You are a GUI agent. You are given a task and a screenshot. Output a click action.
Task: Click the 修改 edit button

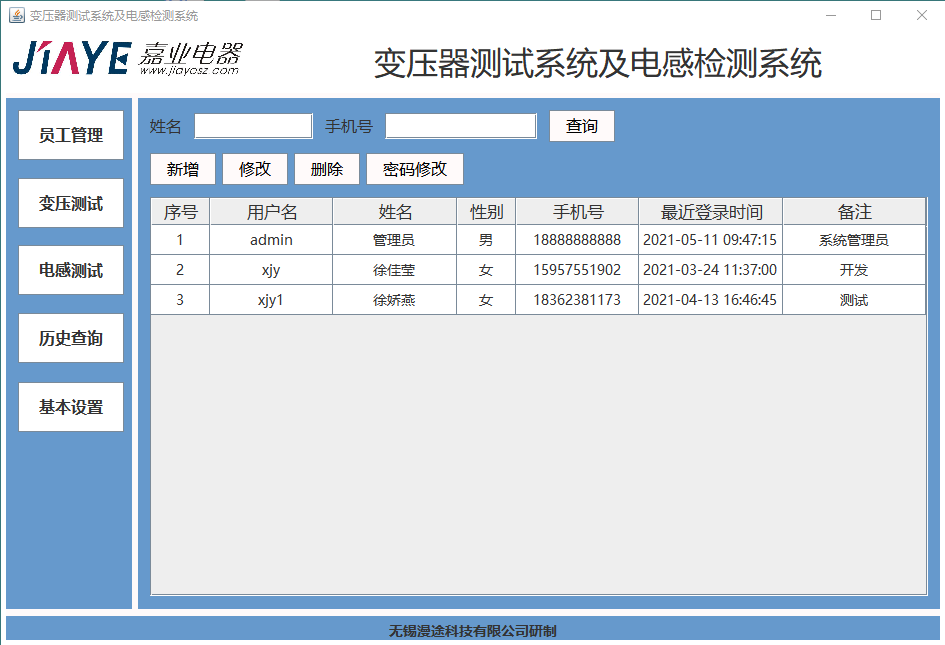(255, 169)
